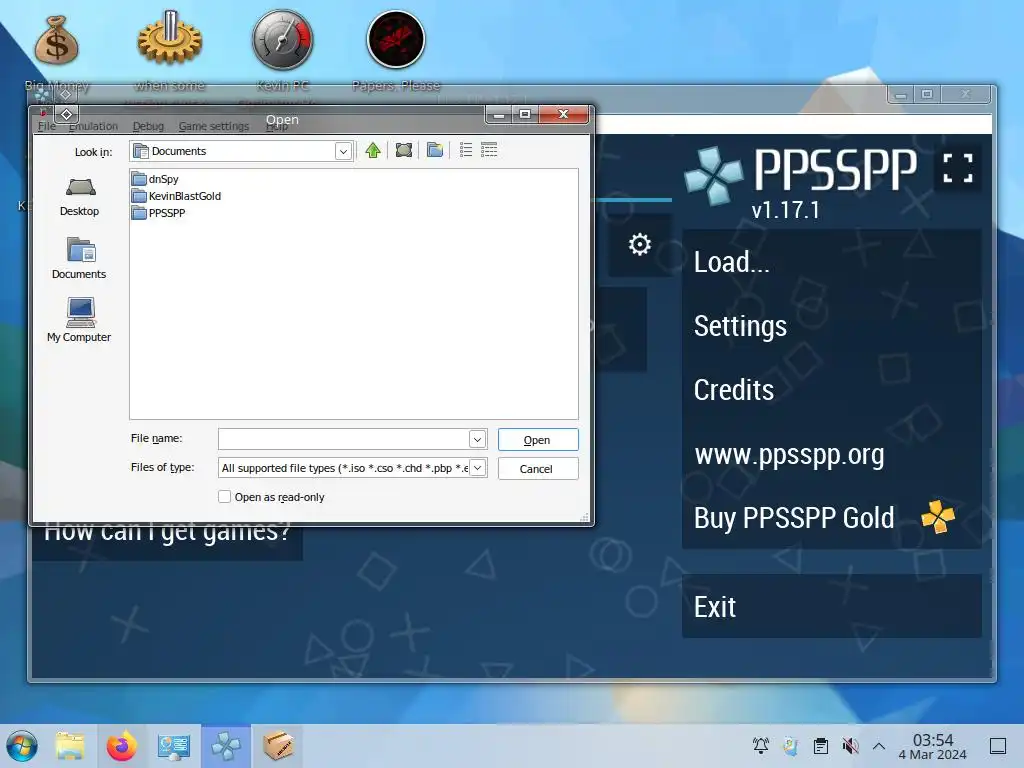Open the Emulation menu in PPSSPP
Image resolution: width=1024 pixels, height=768 pixels.
point(93,126)
